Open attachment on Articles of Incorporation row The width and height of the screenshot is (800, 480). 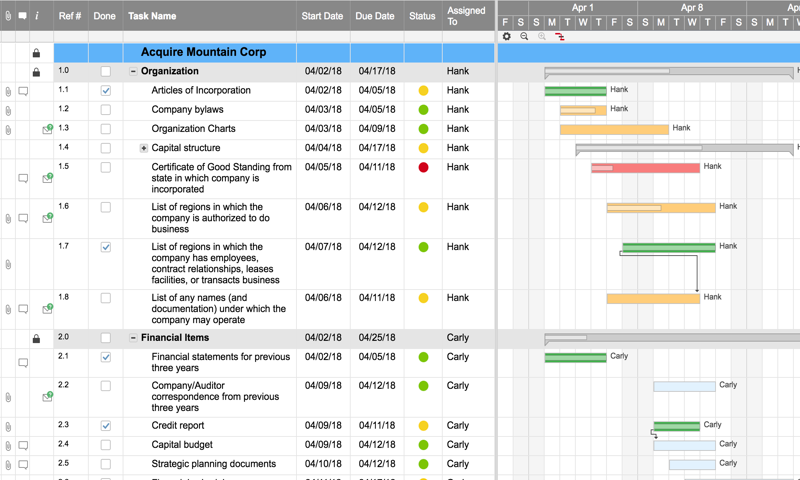(8, 91)
